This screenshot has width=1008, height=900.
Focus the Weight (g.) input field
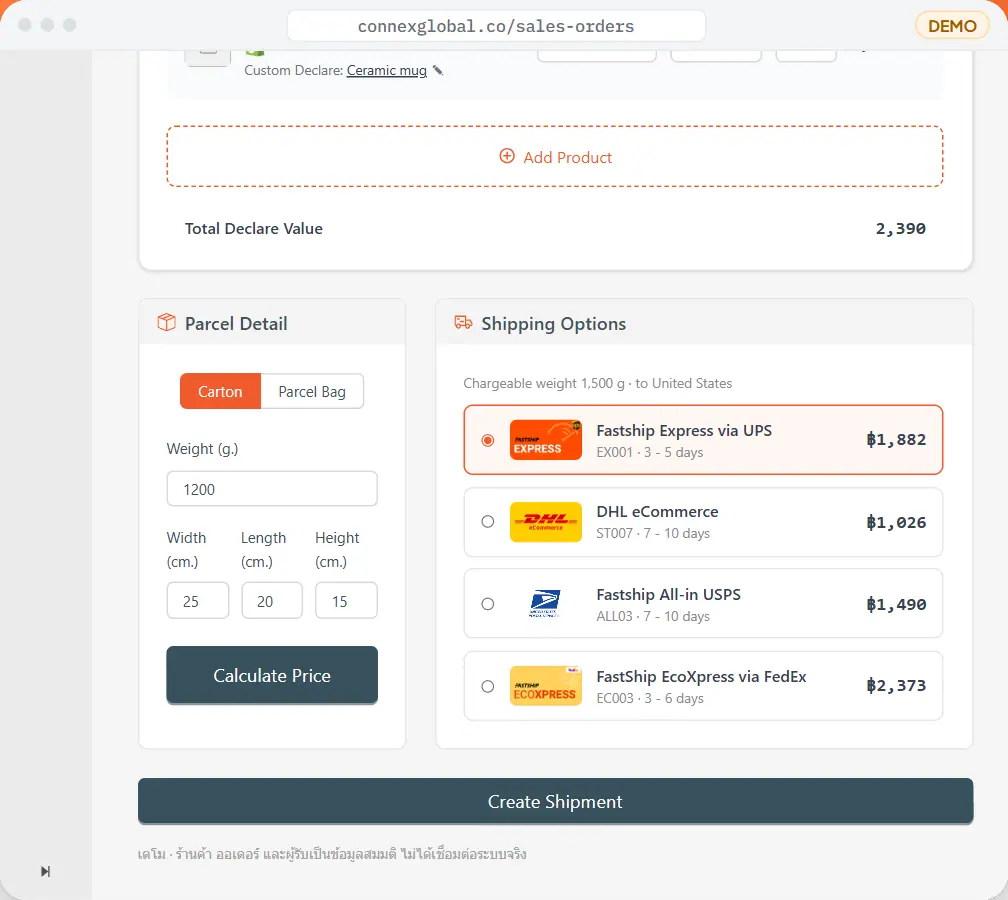click(272, 489)
